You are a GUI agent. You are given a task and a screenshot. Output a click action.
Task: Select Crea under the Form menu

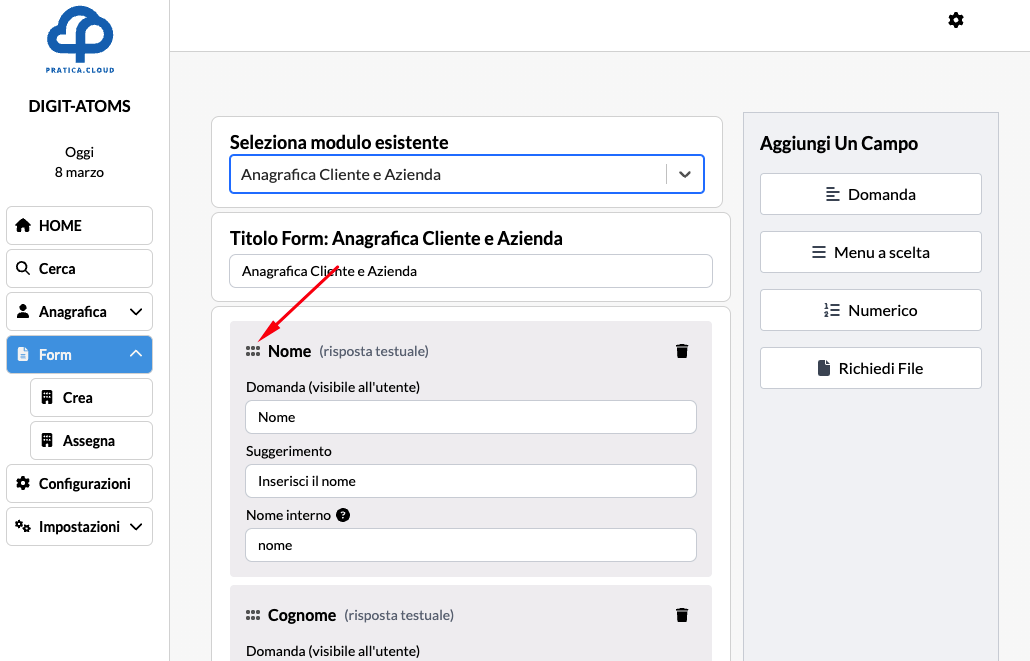pyautogui.click(x=92, y=398)
